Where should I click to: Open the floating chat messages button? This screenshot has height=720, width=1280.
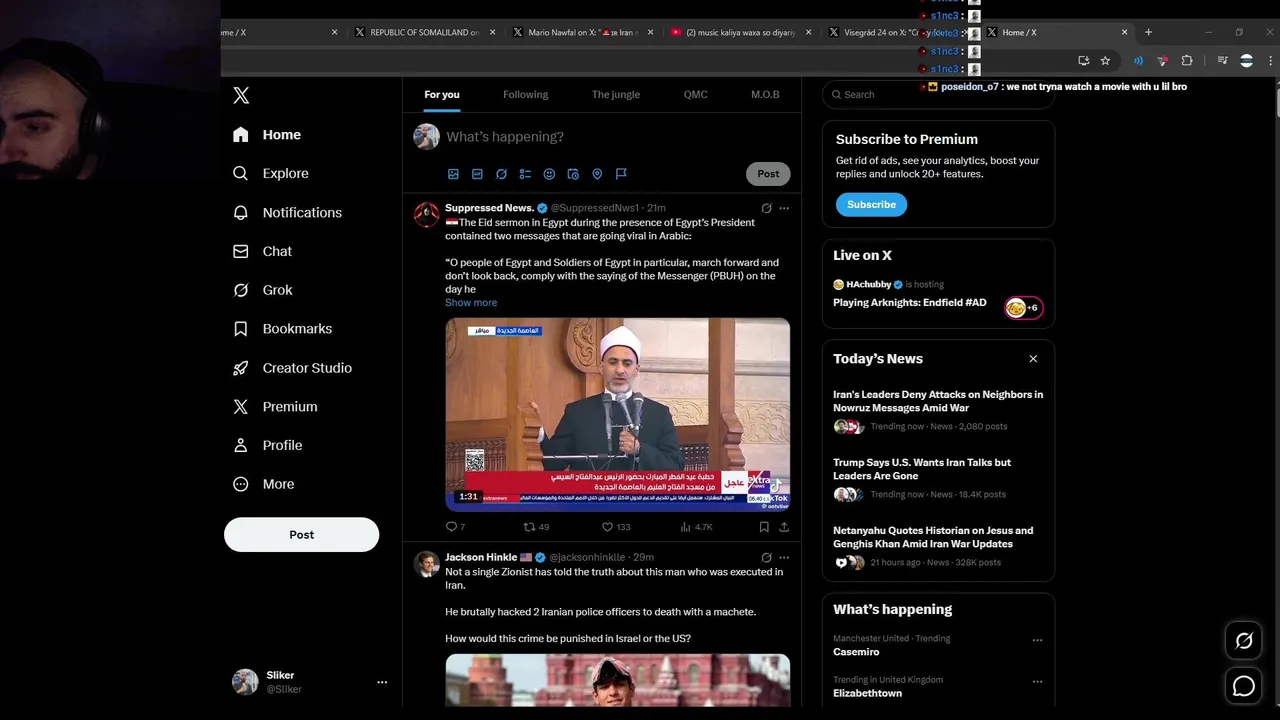pos(1244,686)
